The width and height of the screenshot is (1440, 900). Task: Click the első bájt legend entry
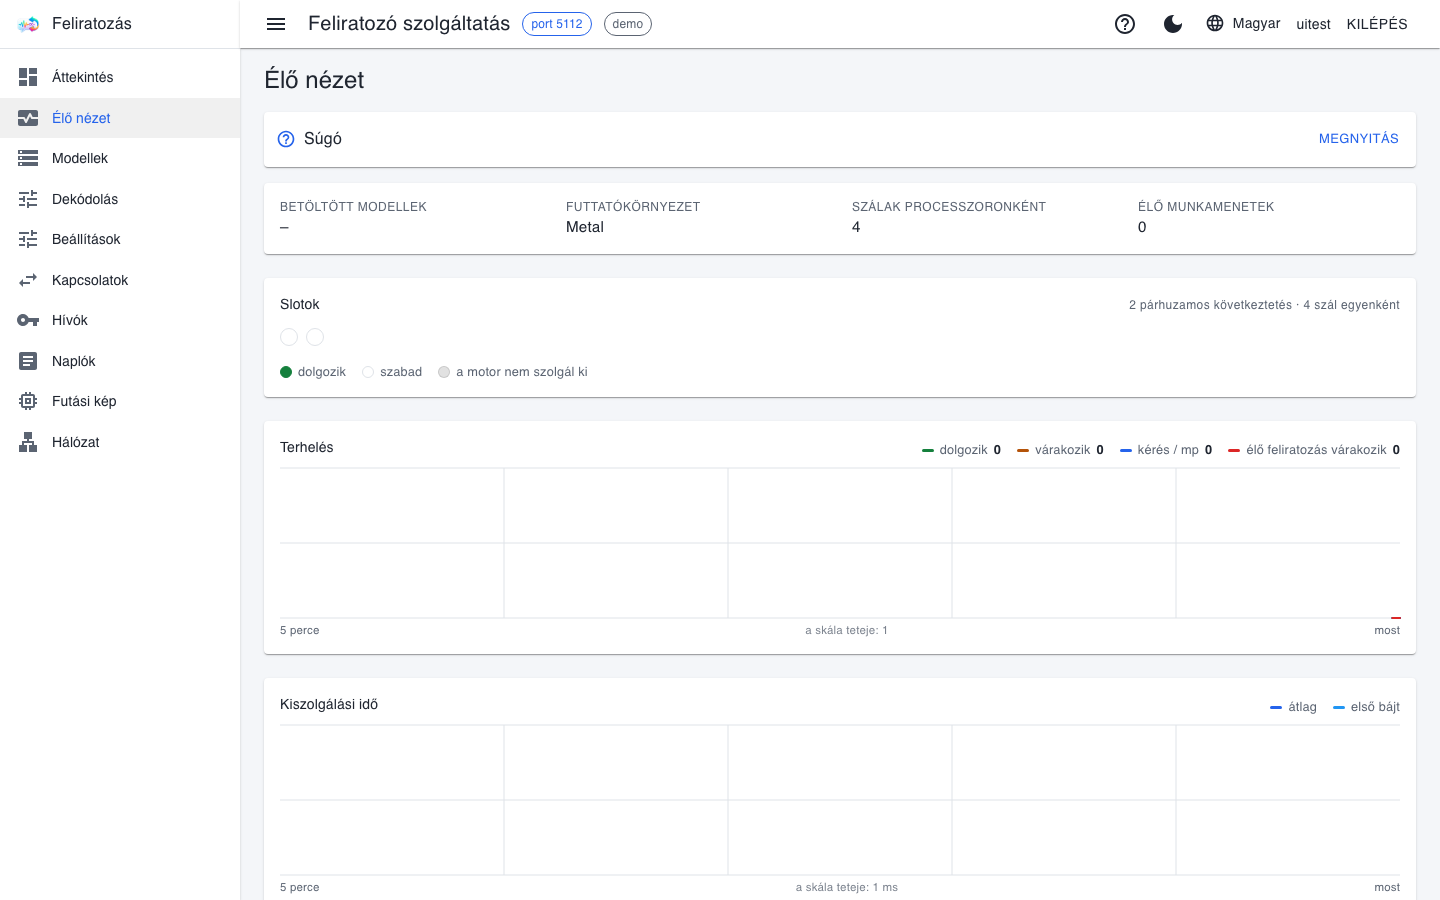tap(1366, 707)
